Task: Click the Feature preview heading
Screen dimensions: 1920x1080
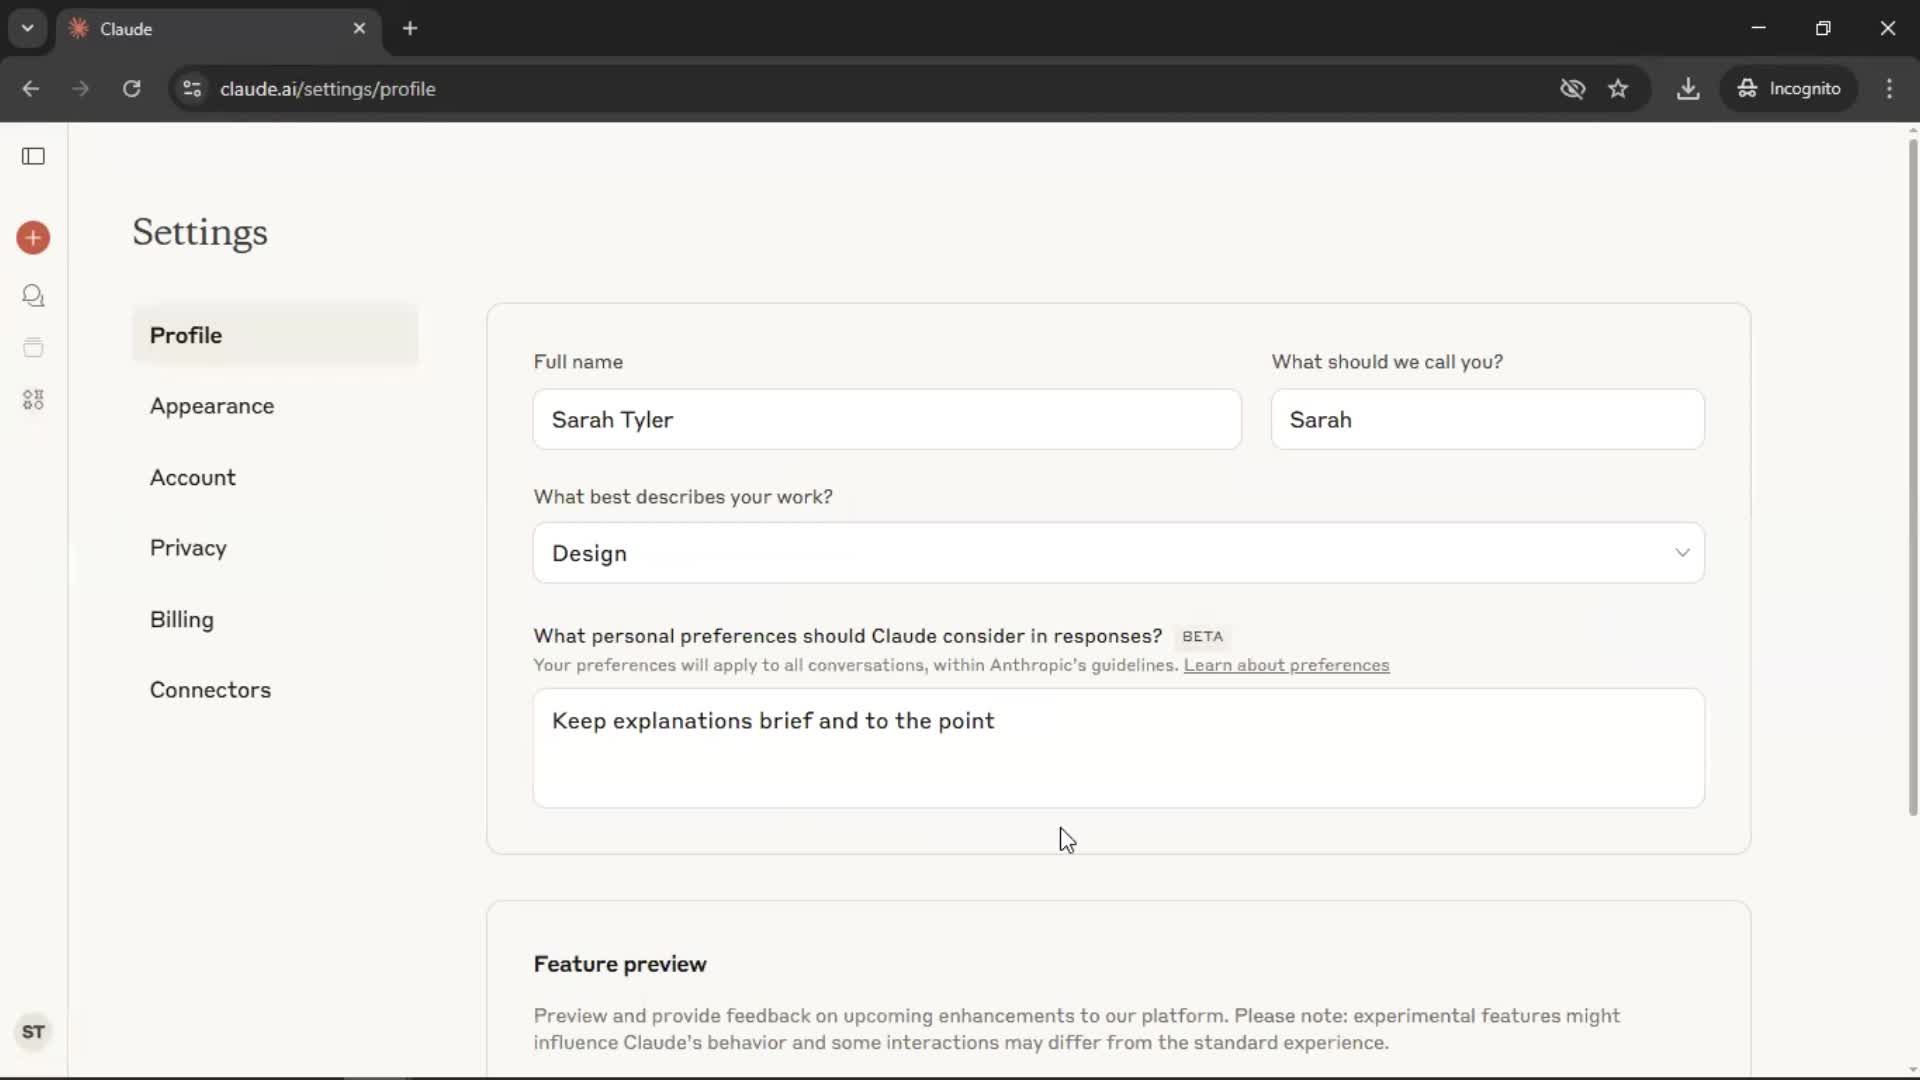Action: click(x=620, y=964)
